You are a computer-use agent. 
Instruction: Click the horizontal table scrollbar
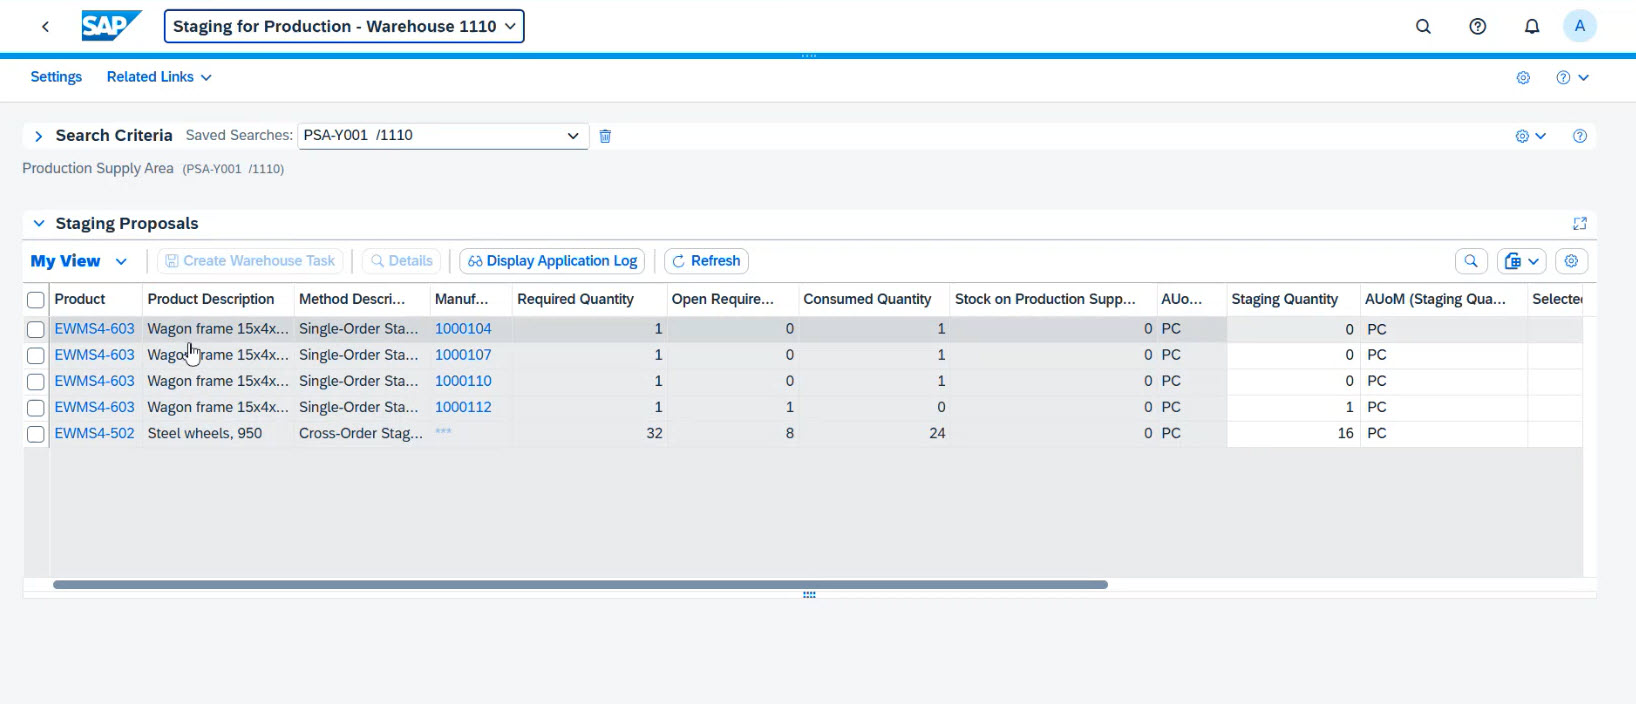coord(580,584)
